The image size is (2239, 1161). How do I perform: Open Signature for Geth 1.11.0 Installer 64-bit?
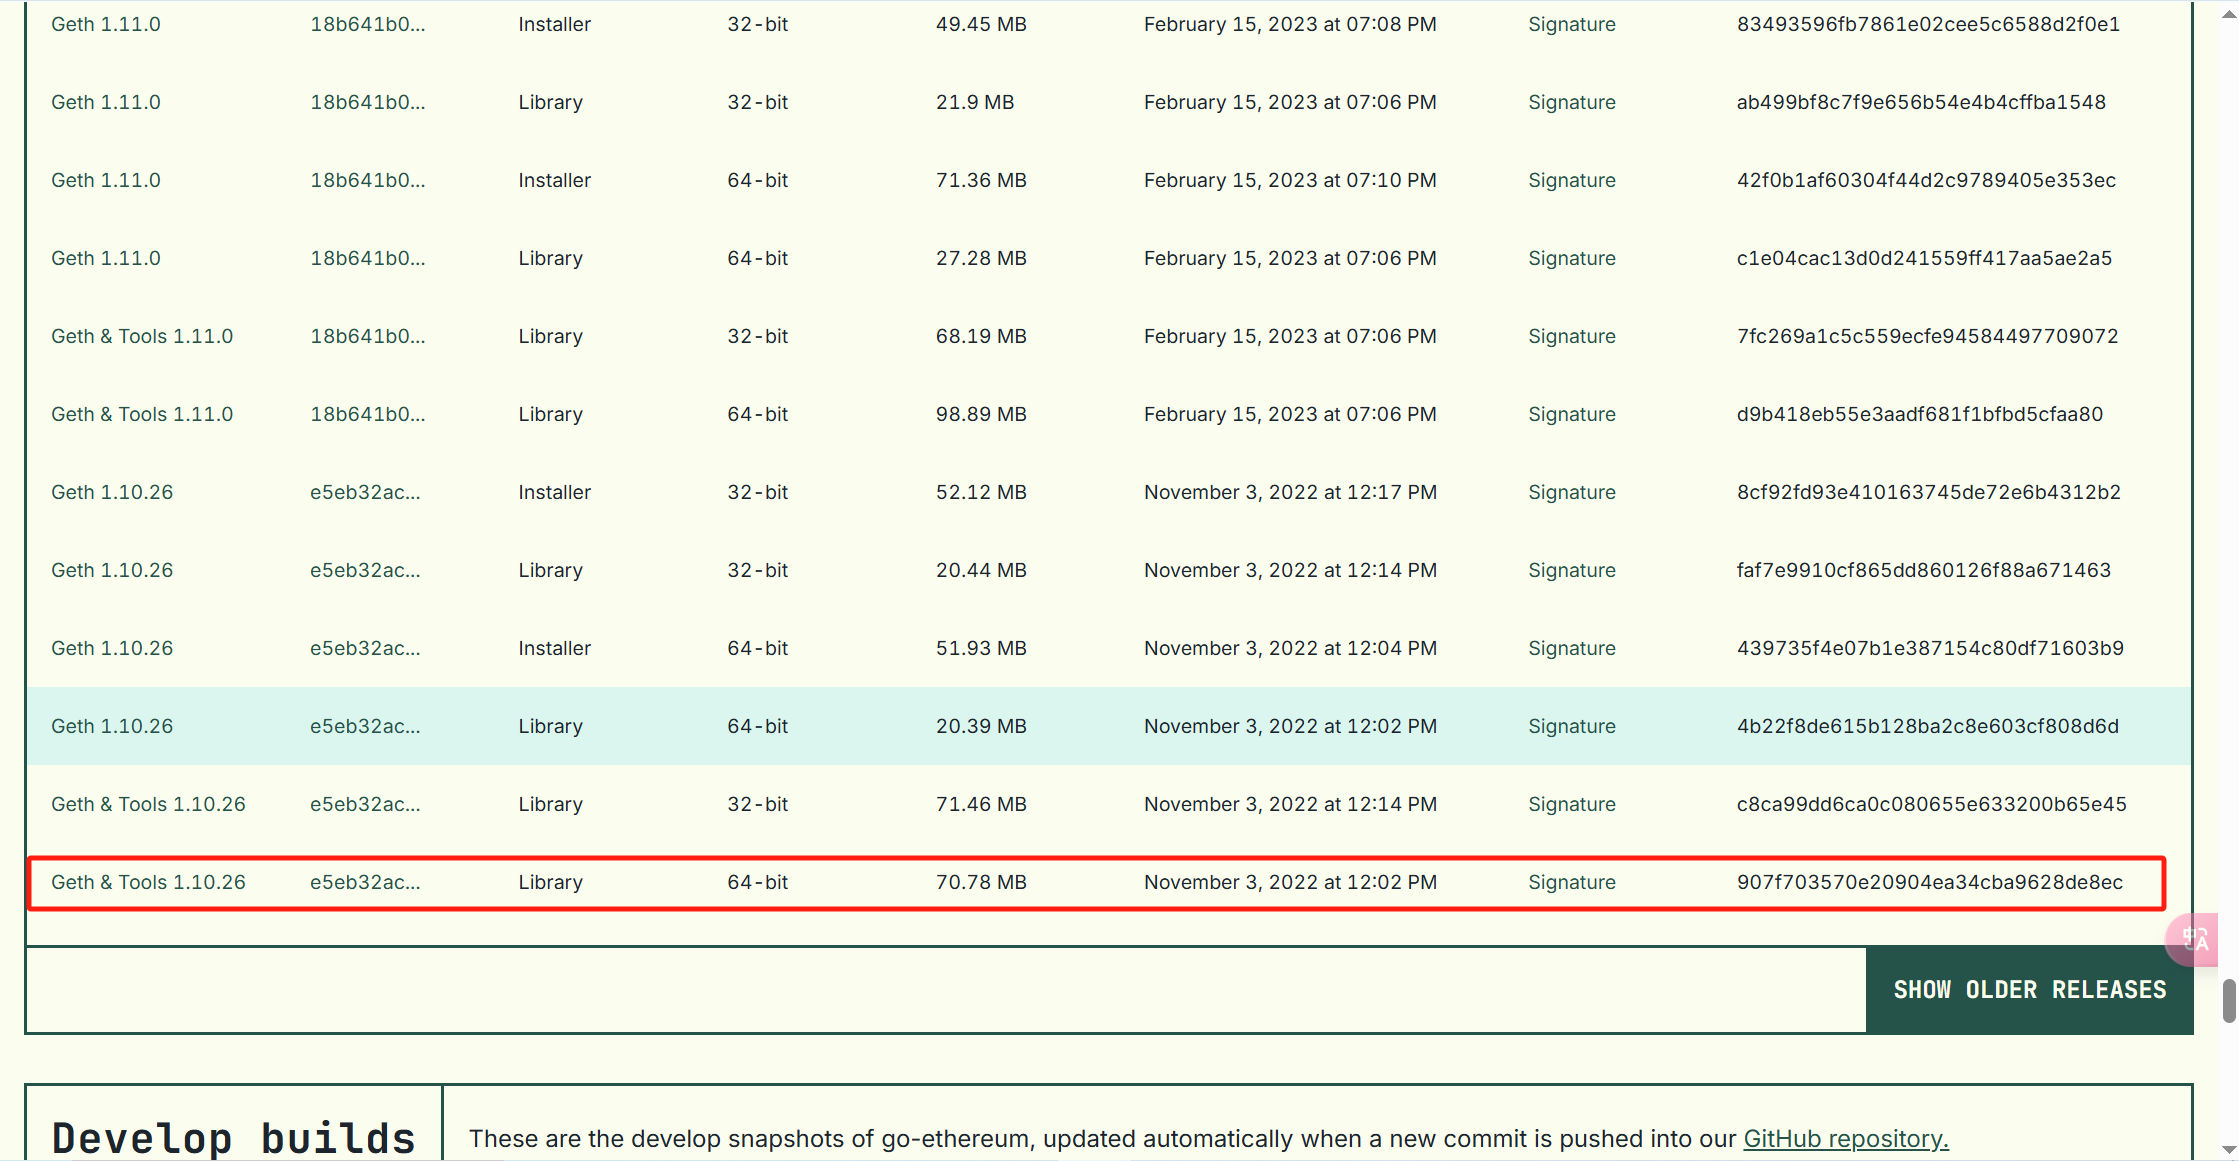pos(1571,180)
